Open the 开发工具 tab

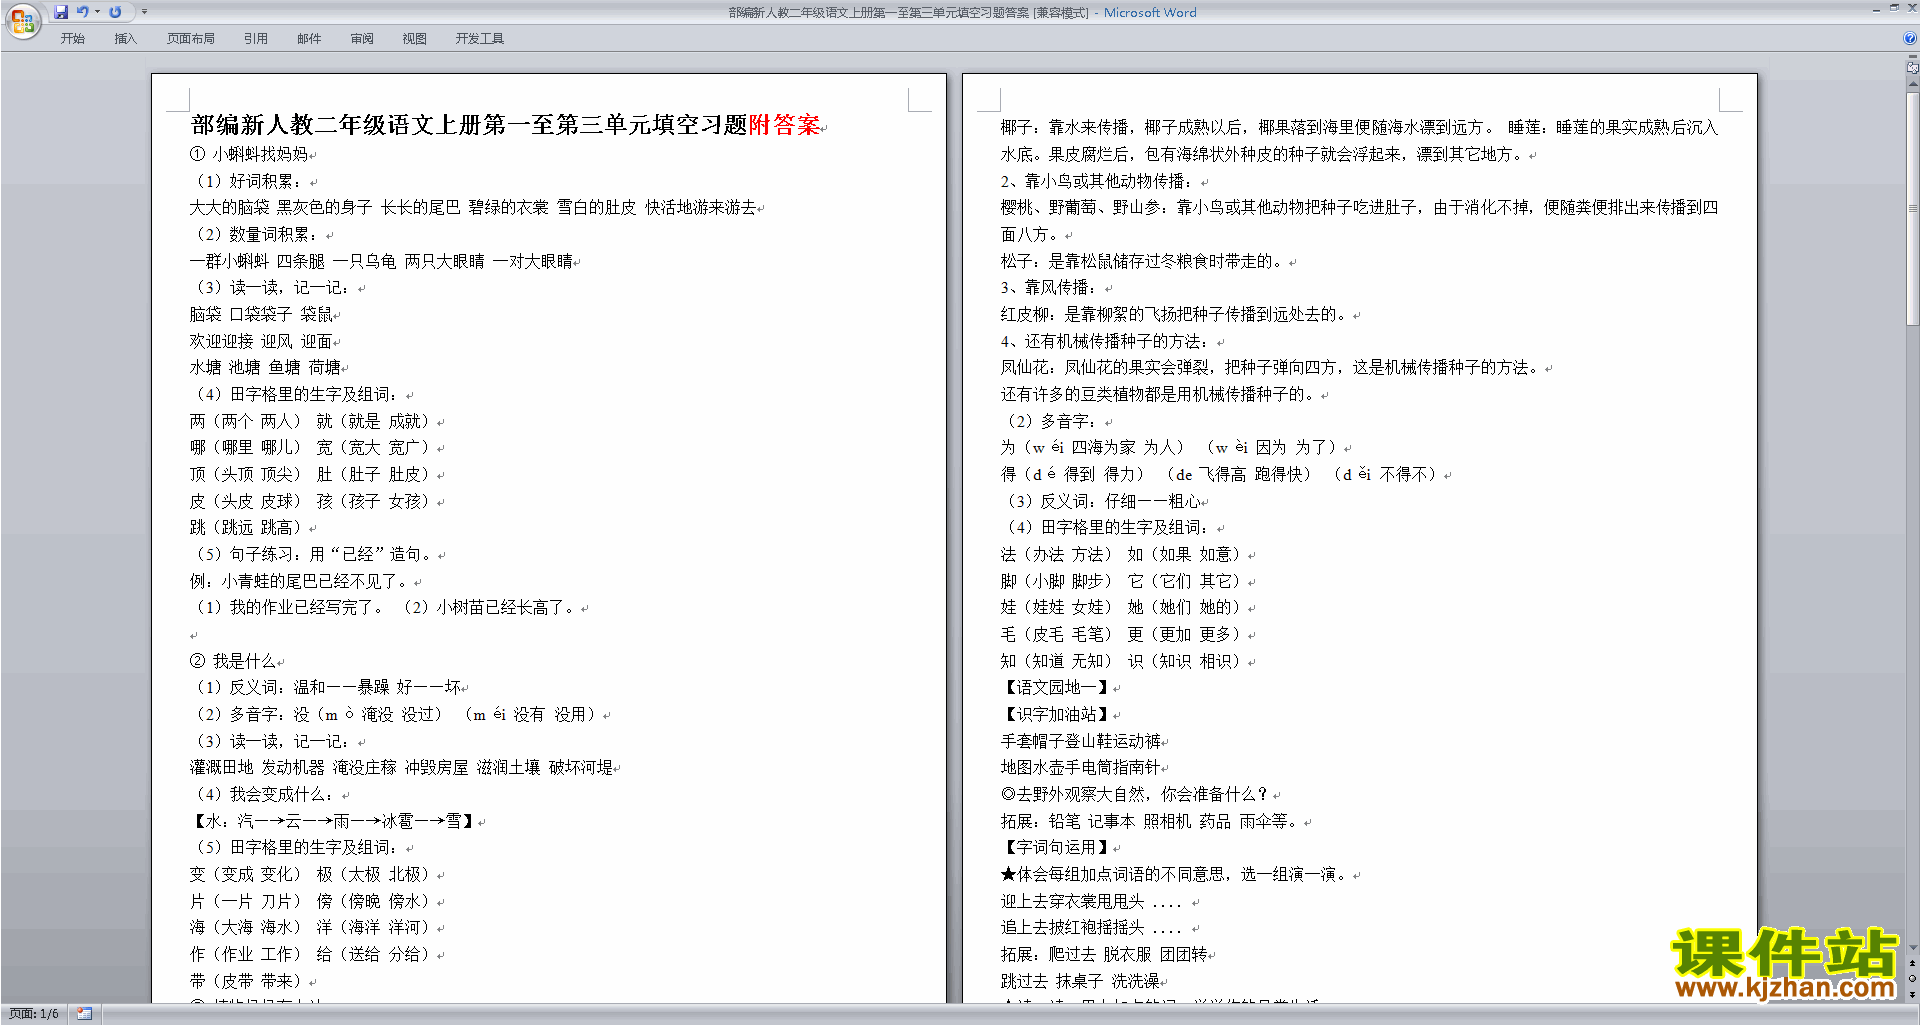click(480, 39)
